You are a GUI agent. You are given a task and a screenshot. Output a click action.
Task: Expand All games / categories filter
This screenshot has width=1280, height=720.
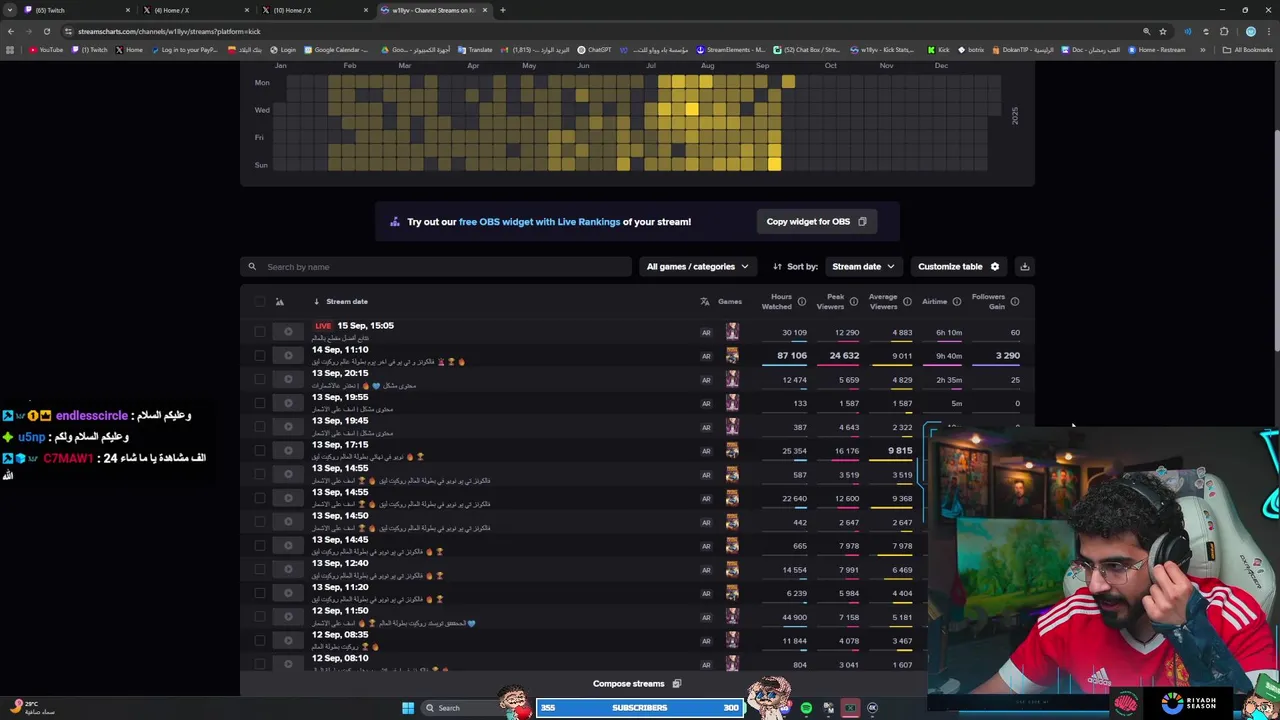pos(697,267)
